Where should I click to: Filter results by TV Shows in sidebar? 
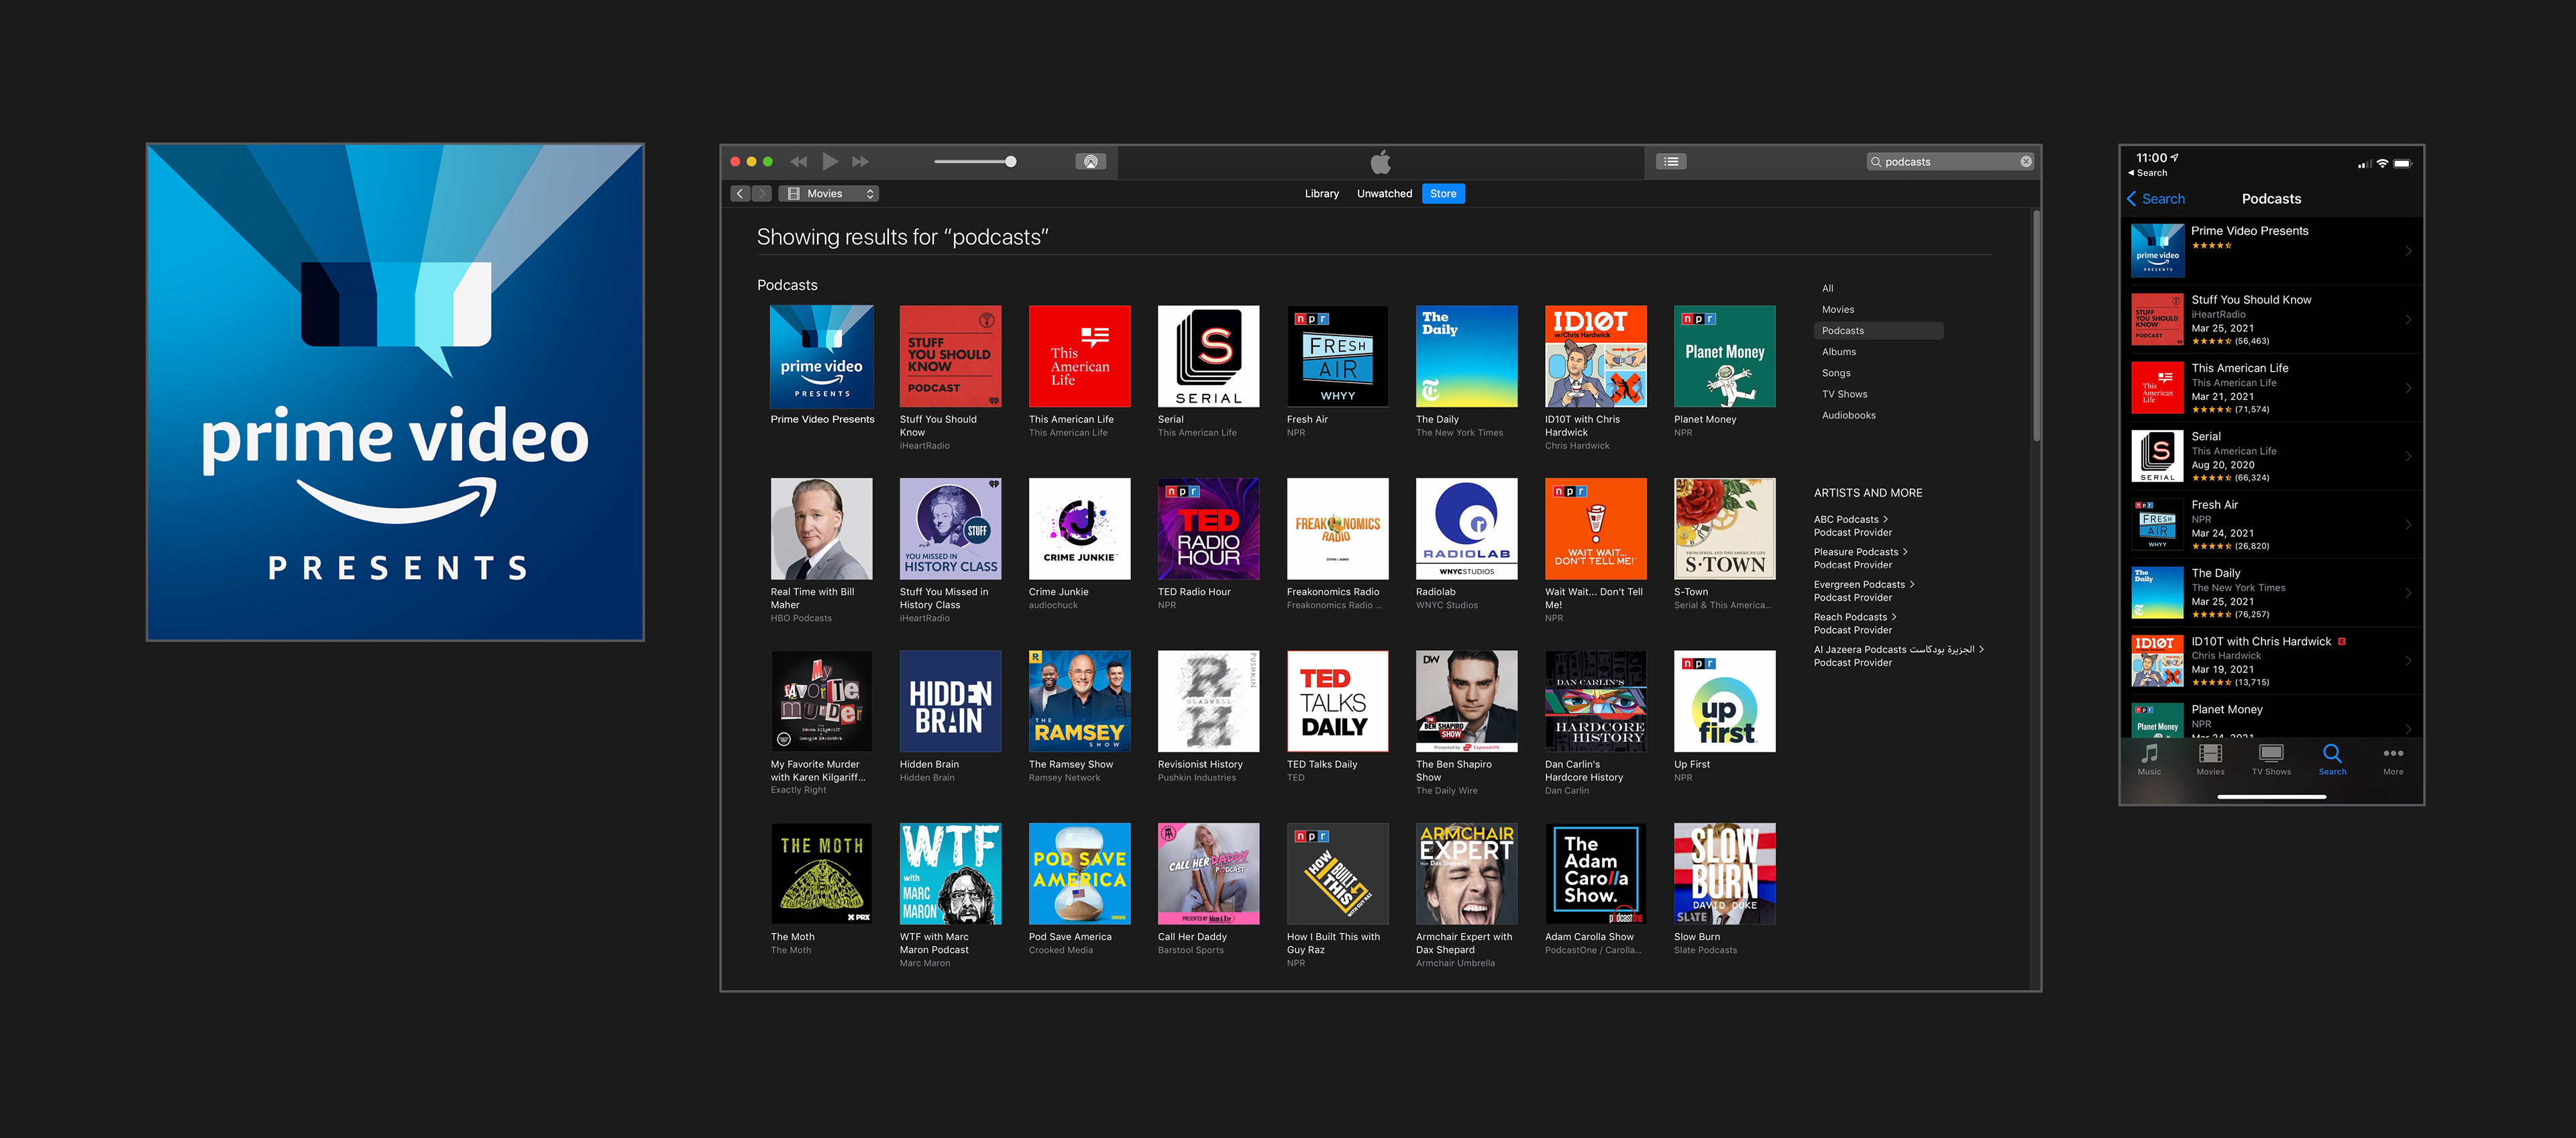click(1844, 393)
